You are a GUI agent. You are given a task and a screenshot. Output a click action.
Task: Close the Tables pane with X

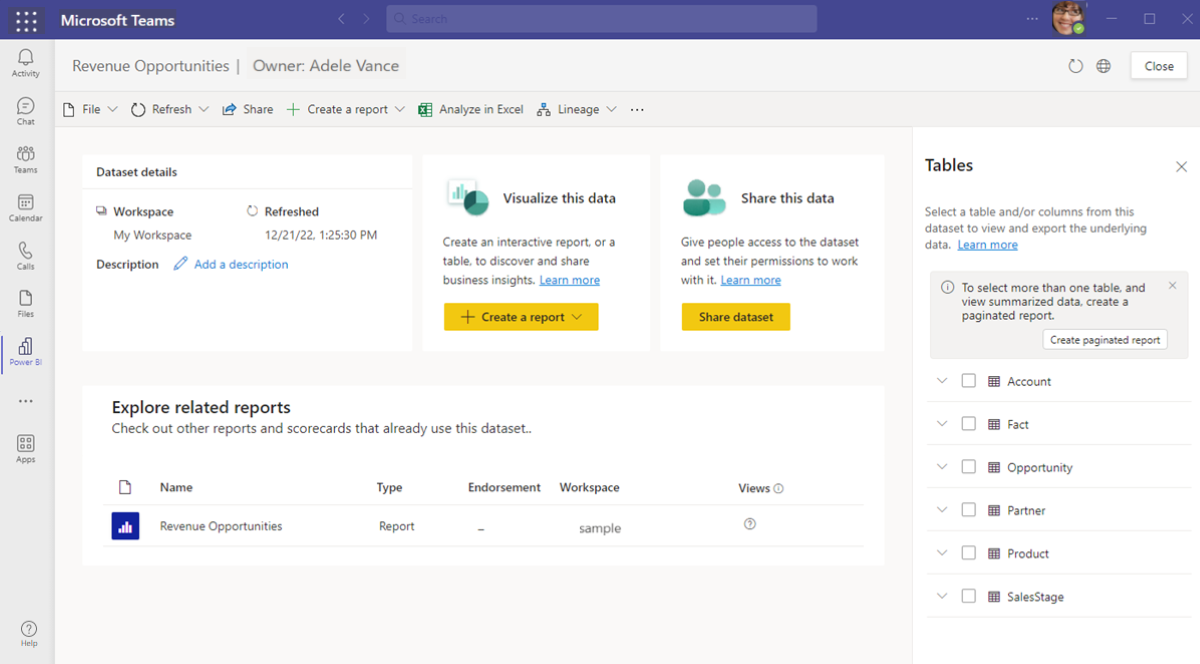1181,167
